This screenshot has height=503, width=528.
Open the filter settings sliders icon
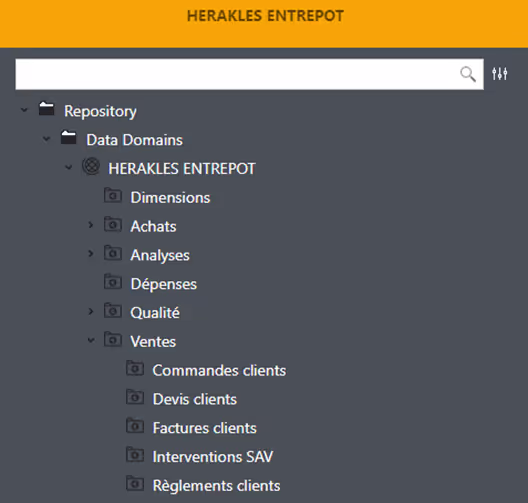coord(499,74)
